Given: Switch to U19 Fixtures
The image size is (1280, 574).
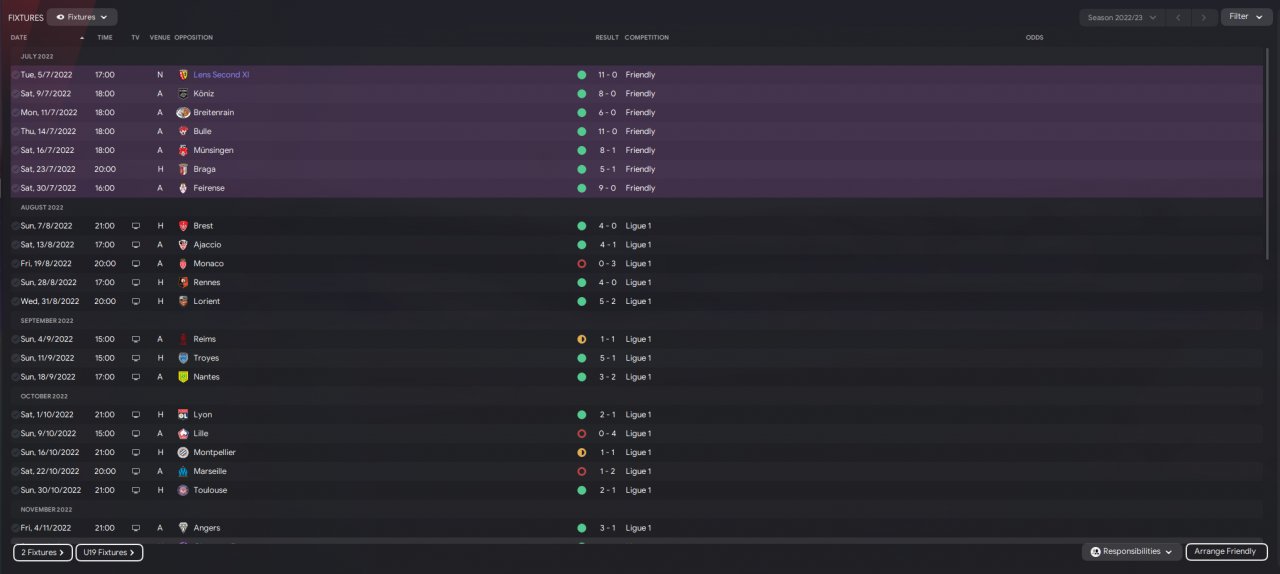Looking at the screenshot, I should tap(109, 552).
